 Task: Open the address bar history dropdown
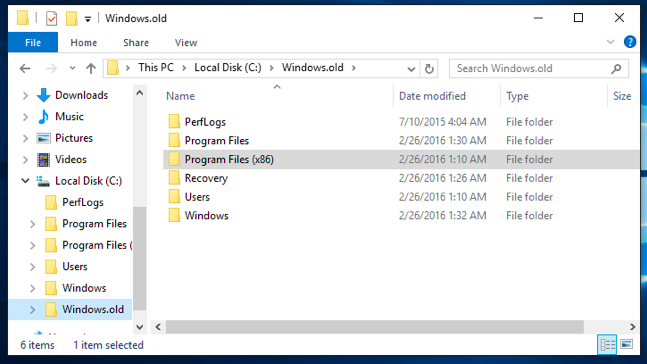coord(411,69)
